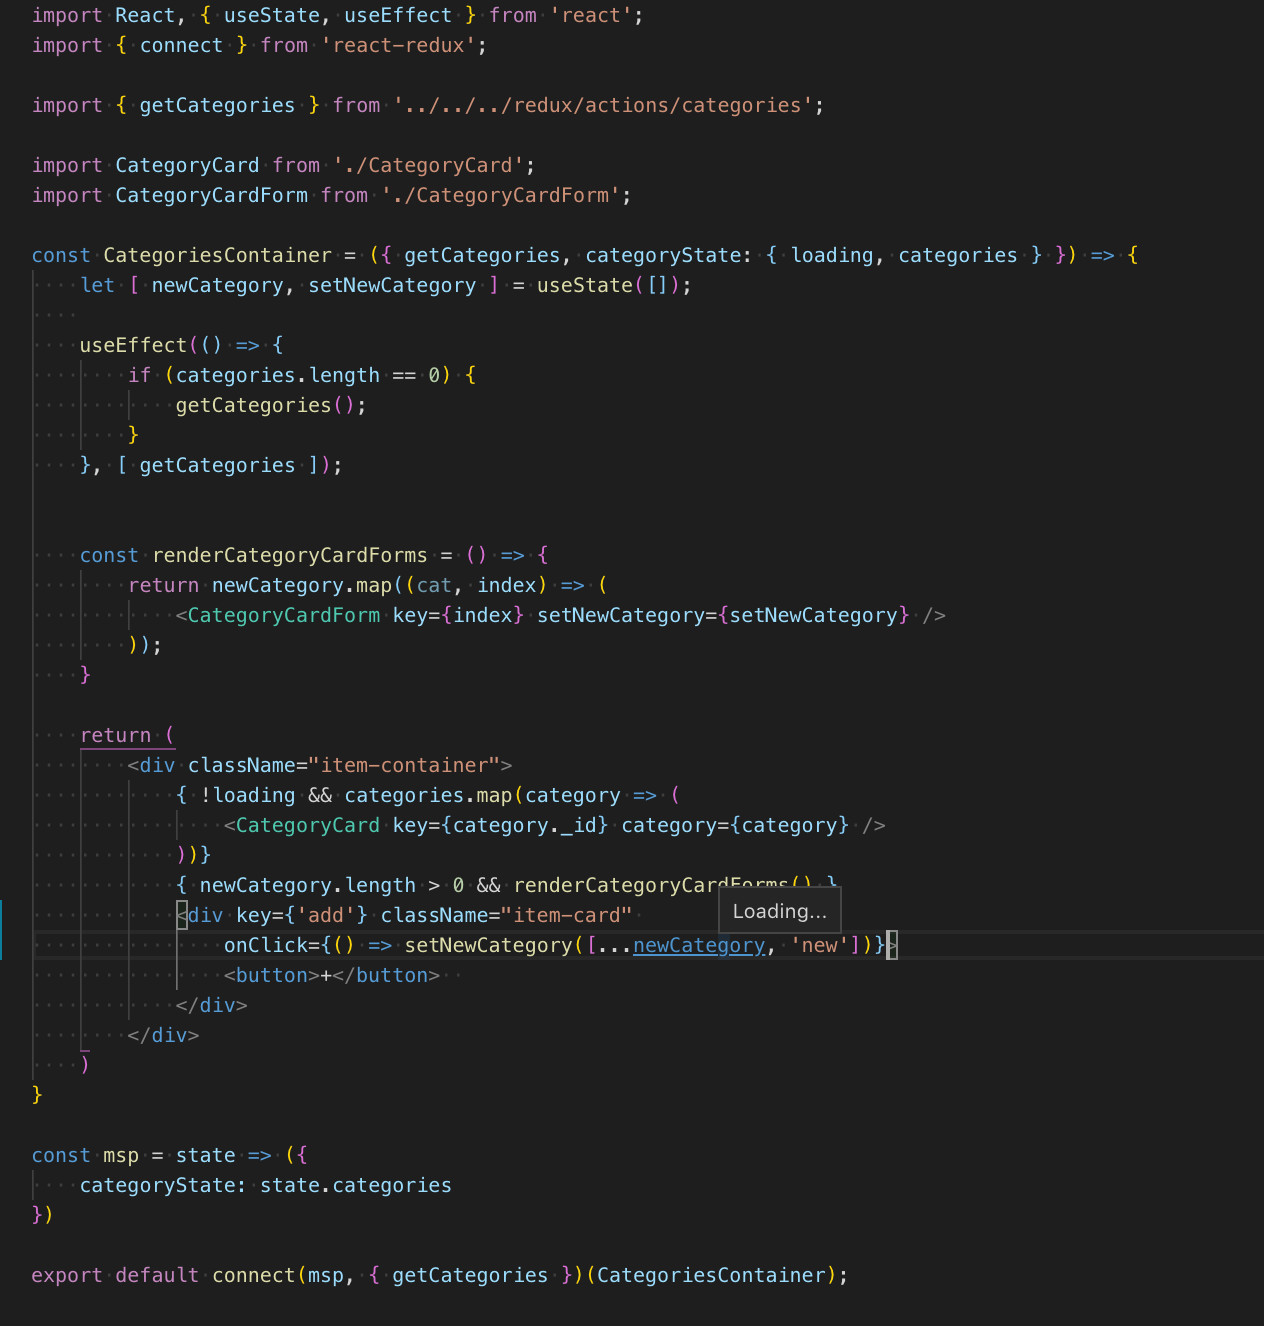Select the CategoriesContainer component name
Viewport: 1264px width, 1326px height.
pos(218,254)
